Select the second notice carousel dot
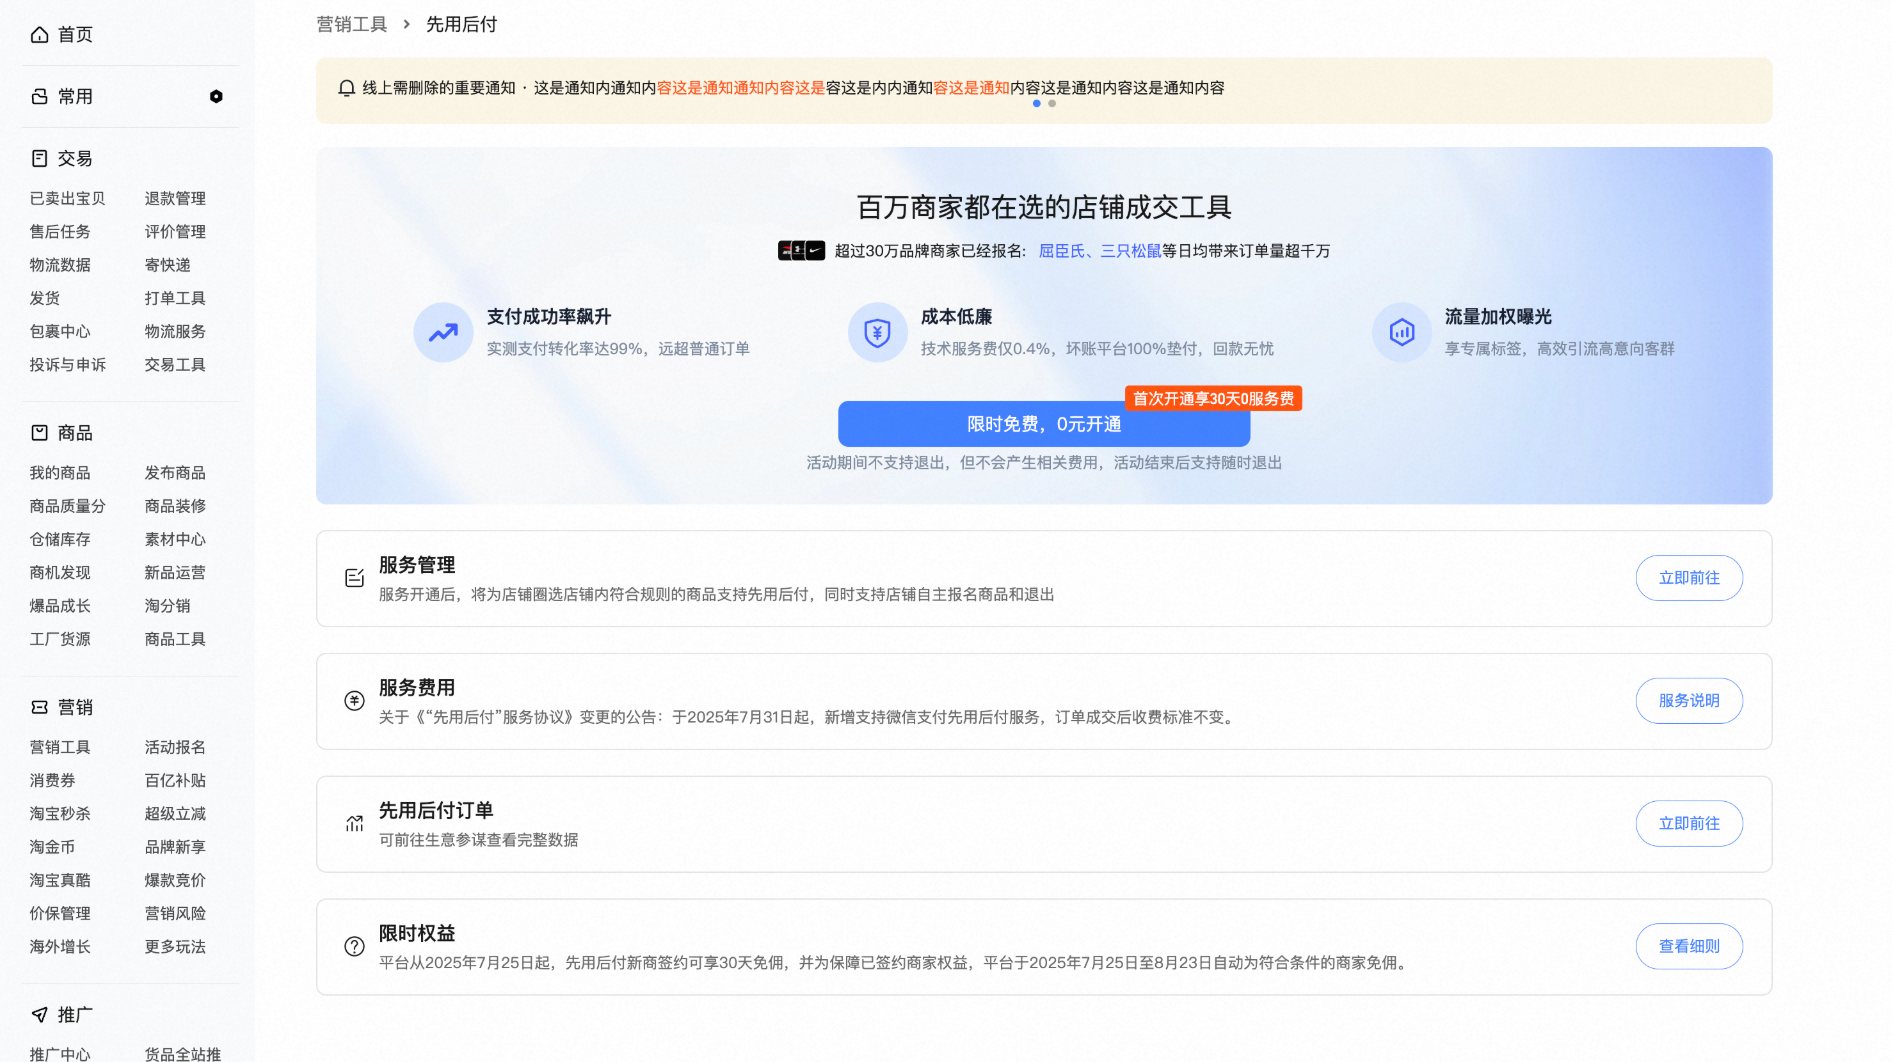1892x1062 pixels. [1052, 104]
